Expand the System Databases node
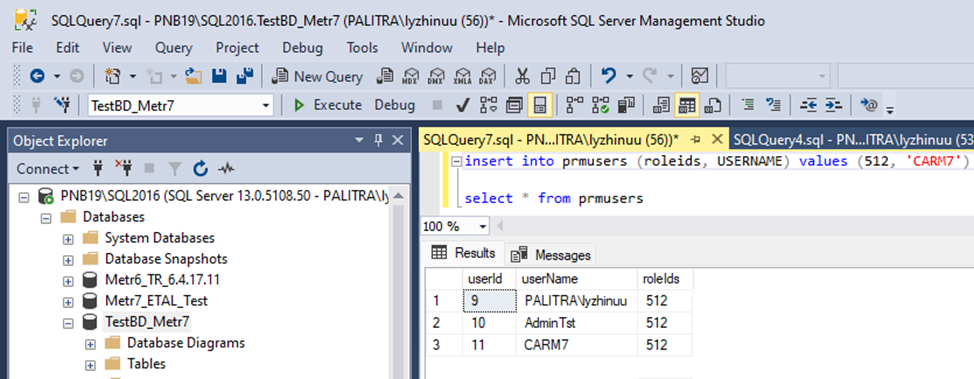Screen dimensions: 974x379 point(68,239)
